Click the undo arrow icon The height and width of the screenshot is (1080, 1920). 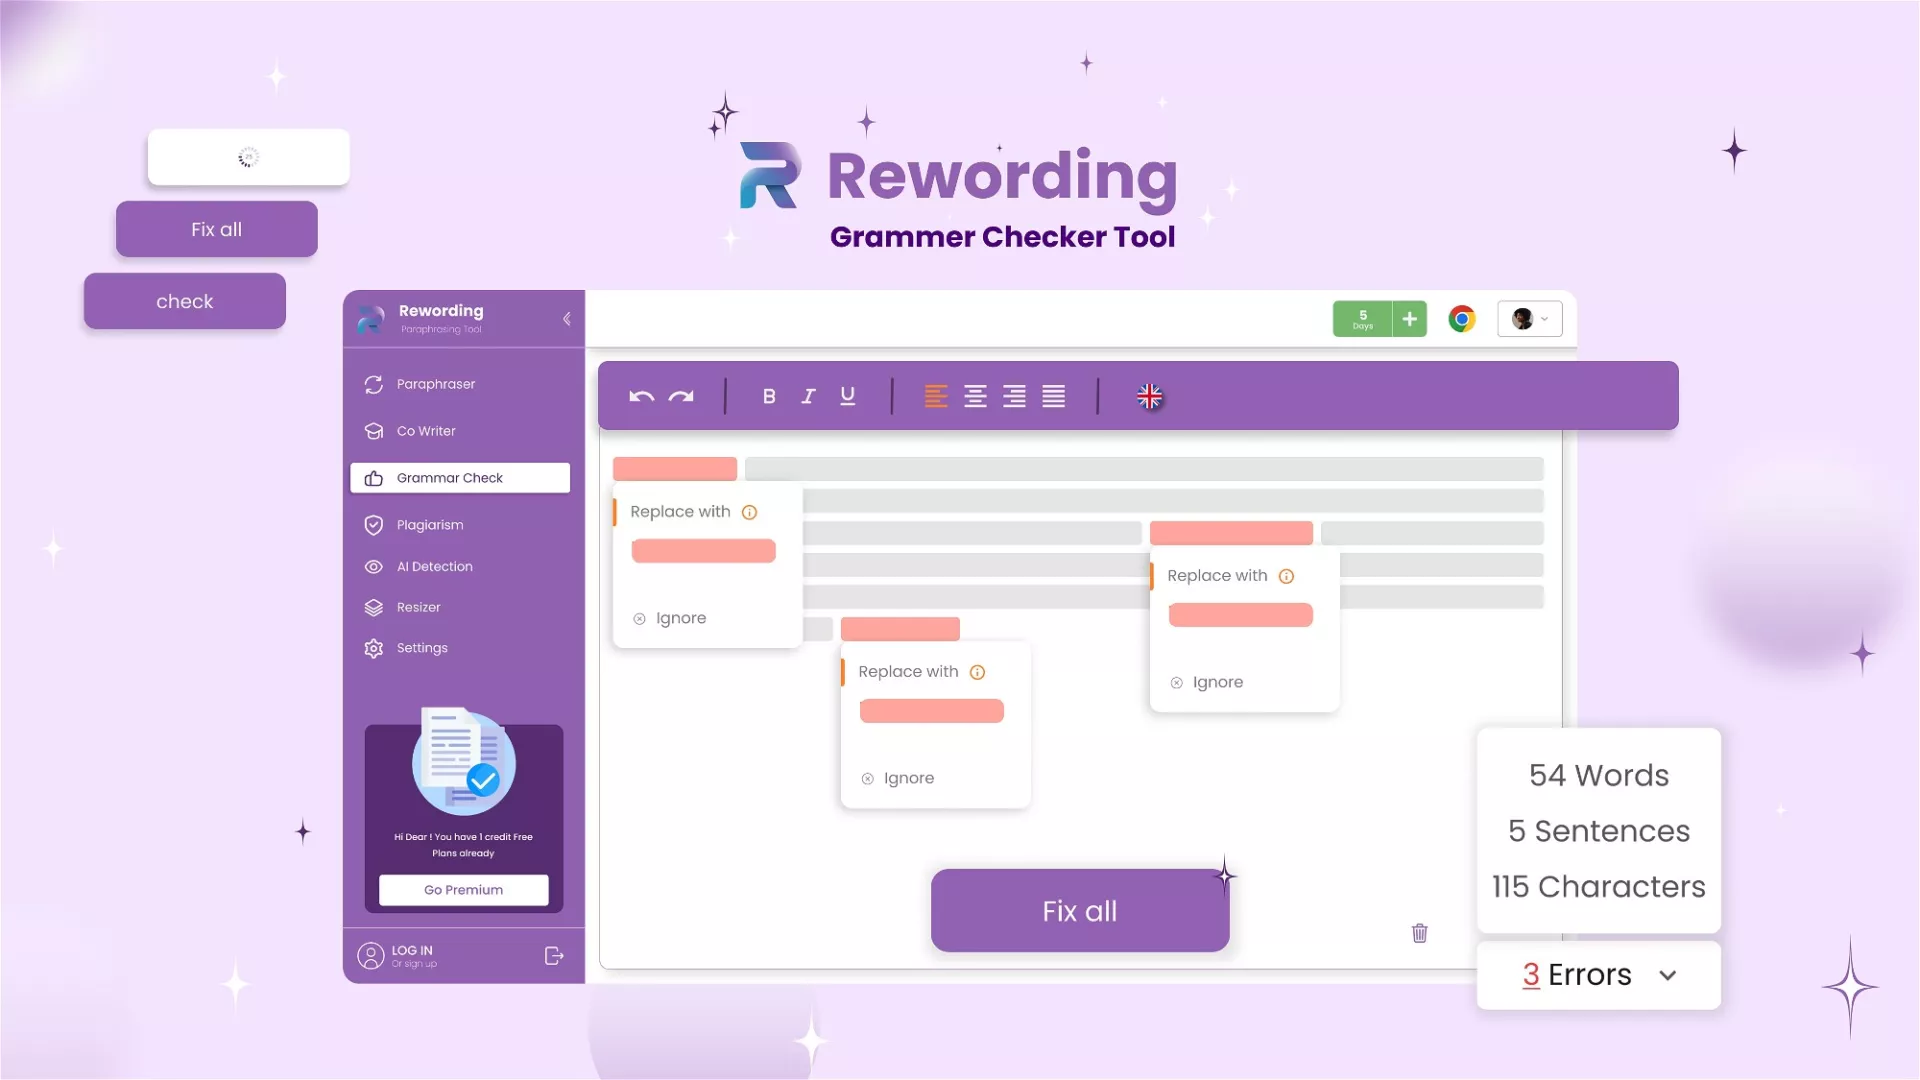click(x=641, y=397)
